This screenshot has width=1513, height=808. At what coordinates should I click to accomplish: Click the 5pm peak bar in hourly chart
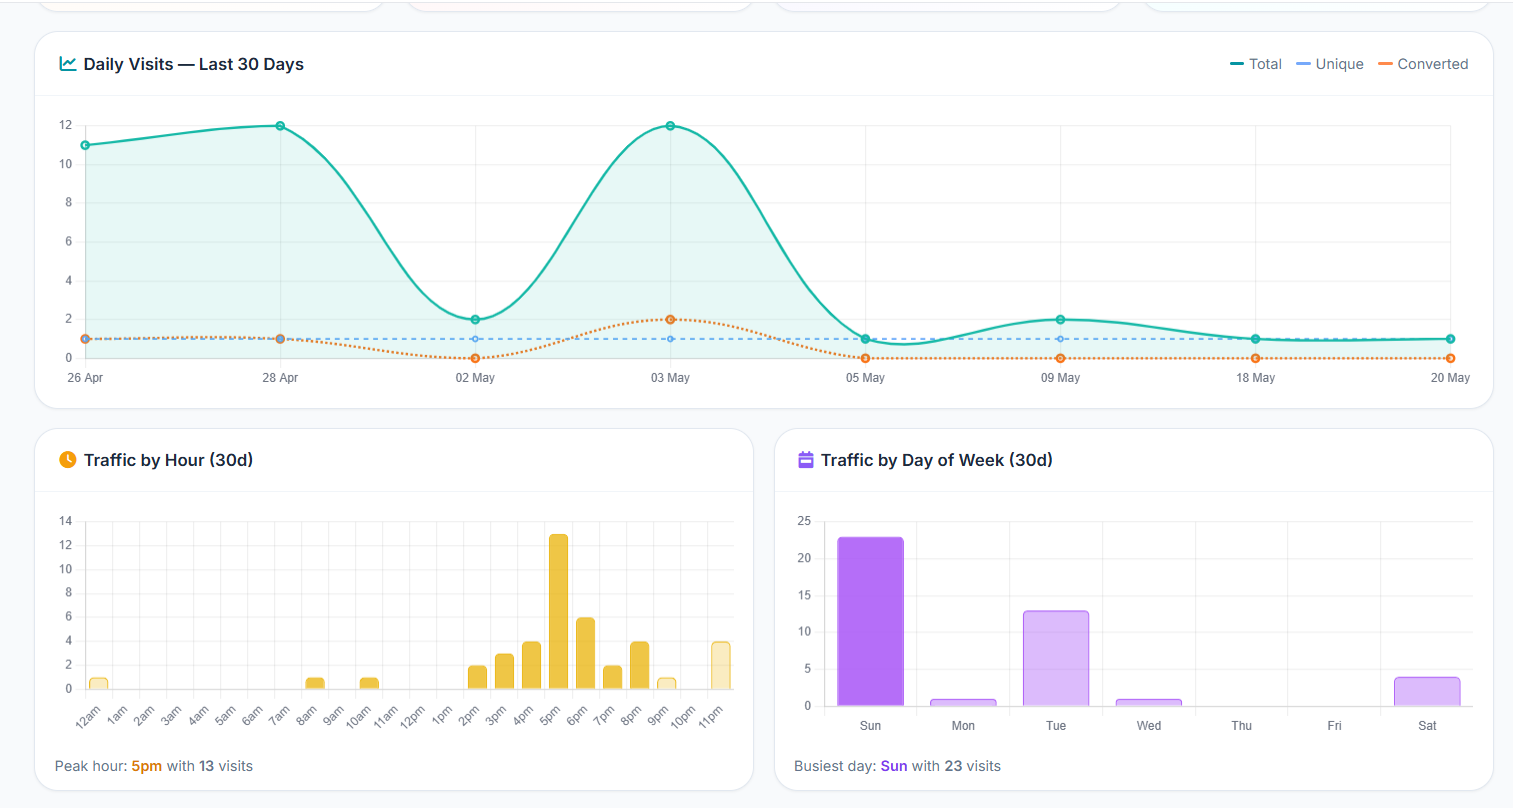pyautogui.click(x=558, y=612)
